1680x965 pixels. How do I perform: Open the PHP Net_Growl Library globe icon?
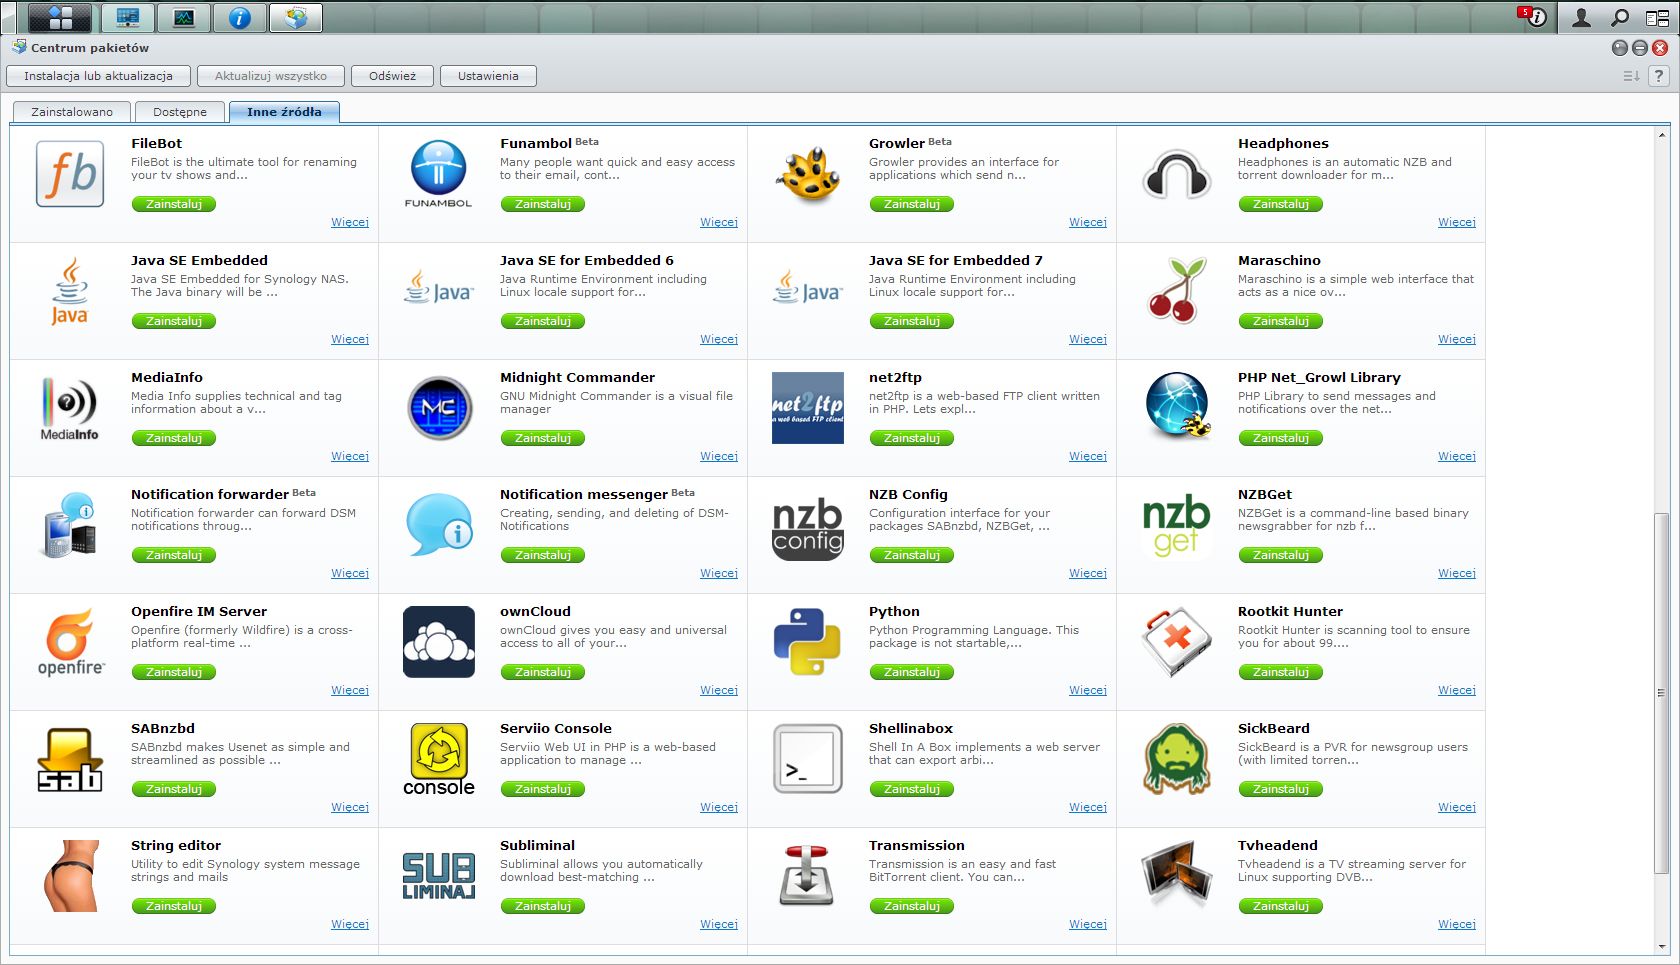[x=1177, y=406]
